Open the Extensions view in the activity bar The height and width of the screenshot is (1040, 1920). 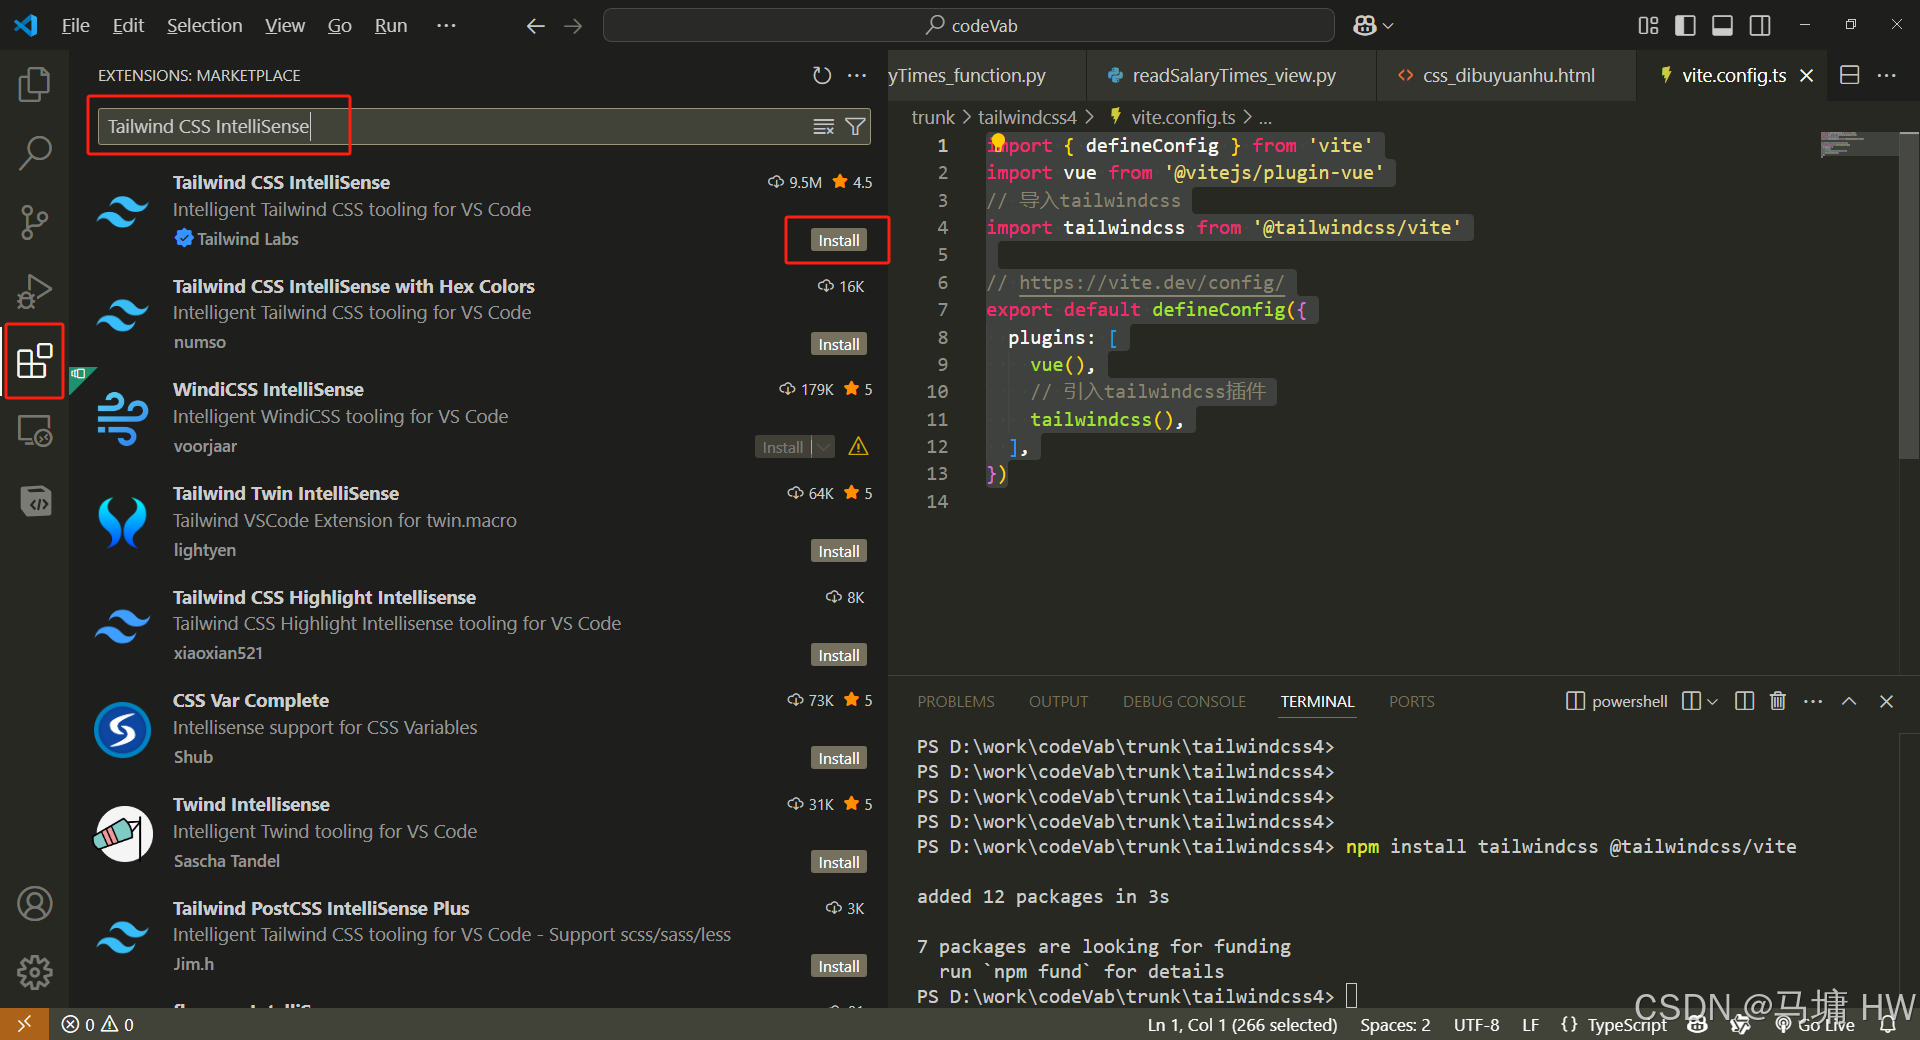click(35, 361)
